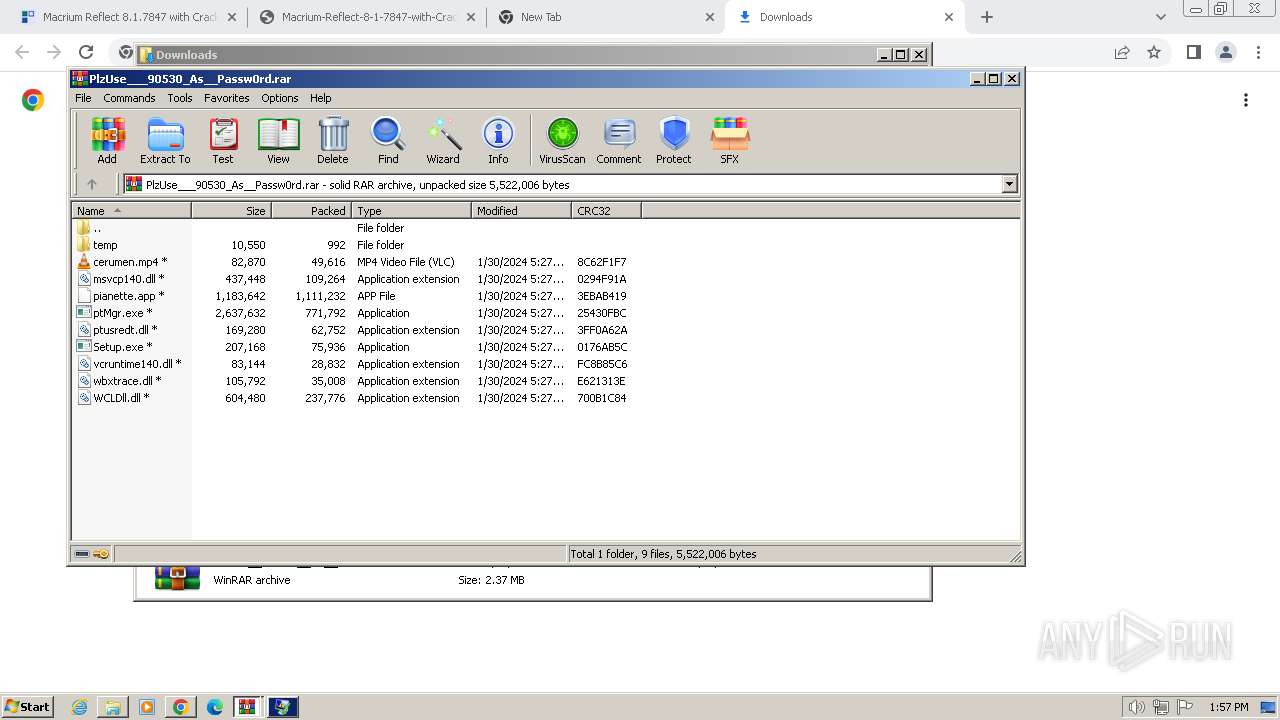
Task: Click the Protect shield icon
Action: (x=674, y=140)
